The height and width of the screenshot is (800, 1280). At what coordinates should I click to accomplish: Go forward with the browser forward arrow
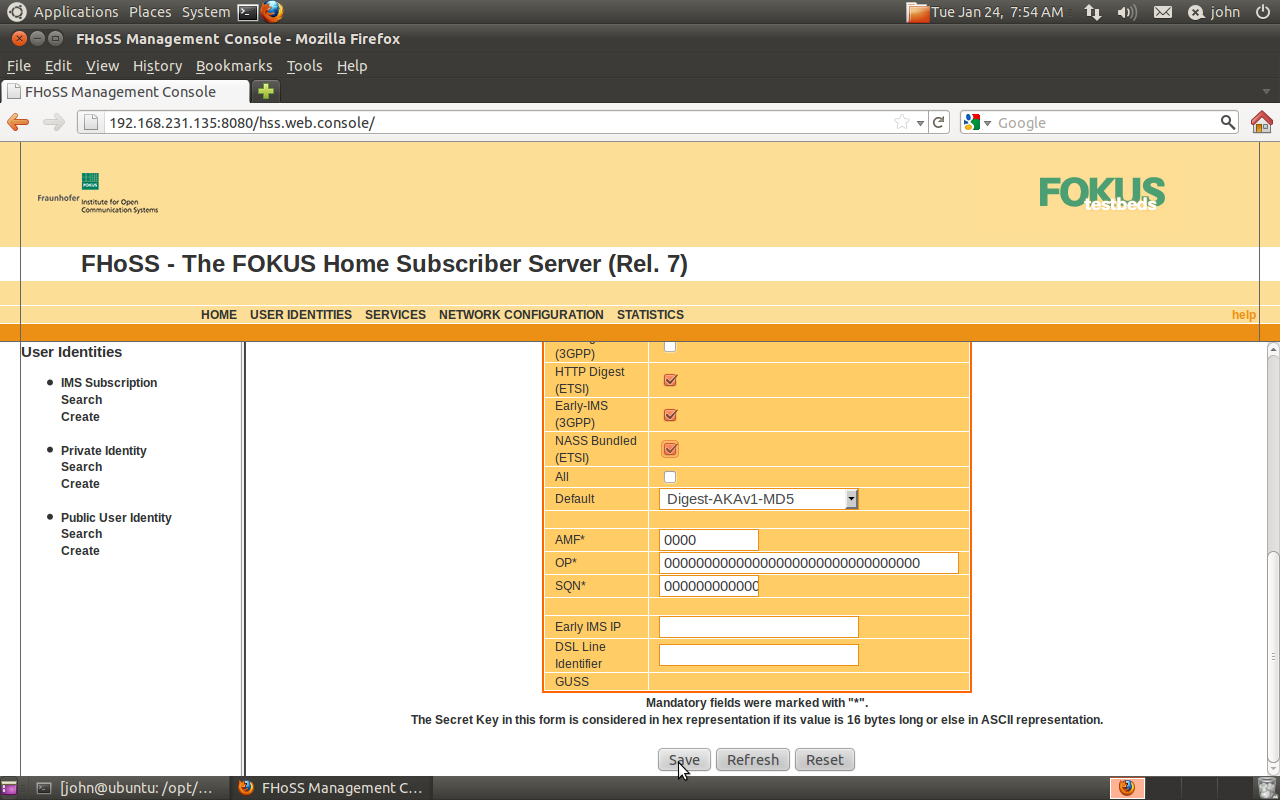(x=54, y=122)
